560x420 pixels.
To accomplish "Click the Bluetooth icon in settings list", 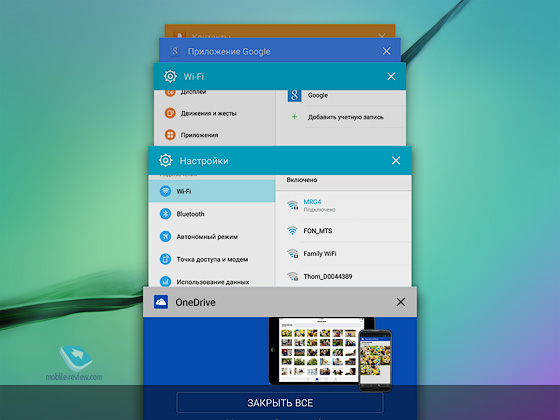I will tap(165, 214).
